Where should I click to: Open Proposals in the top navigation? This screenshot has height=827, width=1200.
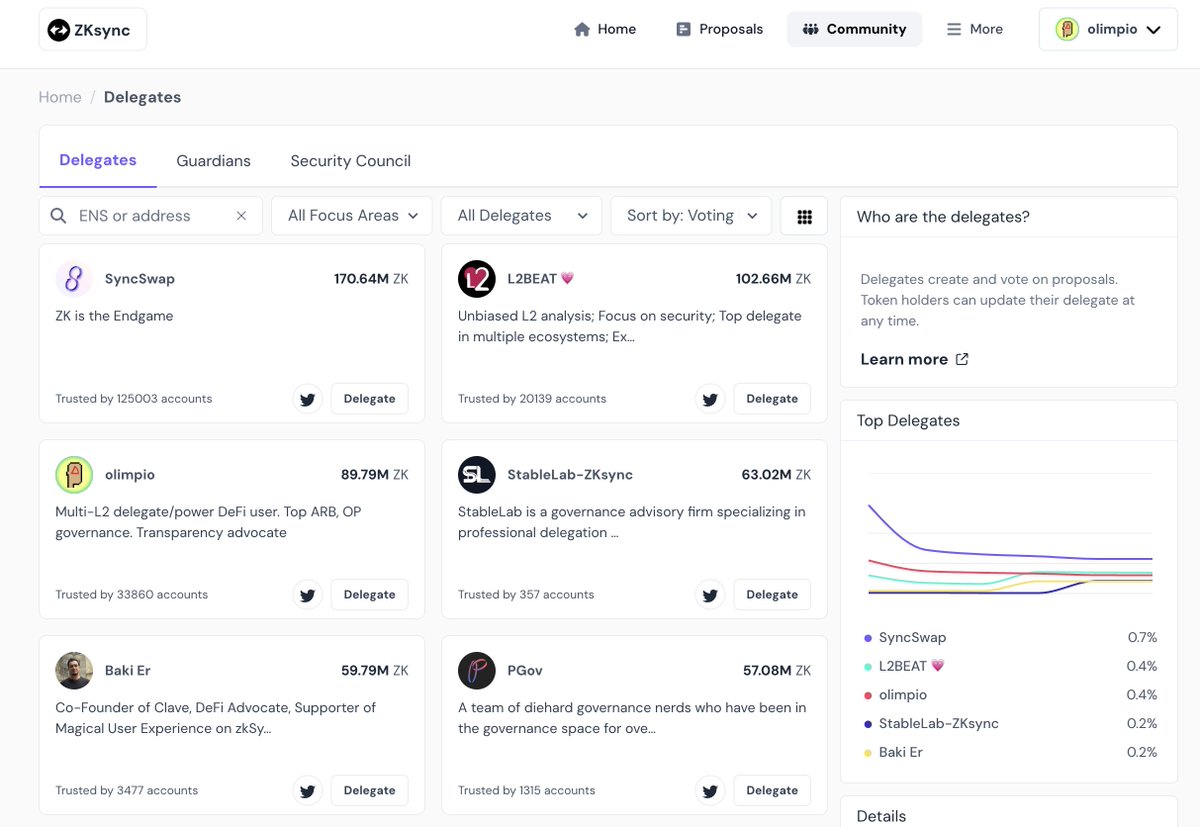tap(719, 30)
